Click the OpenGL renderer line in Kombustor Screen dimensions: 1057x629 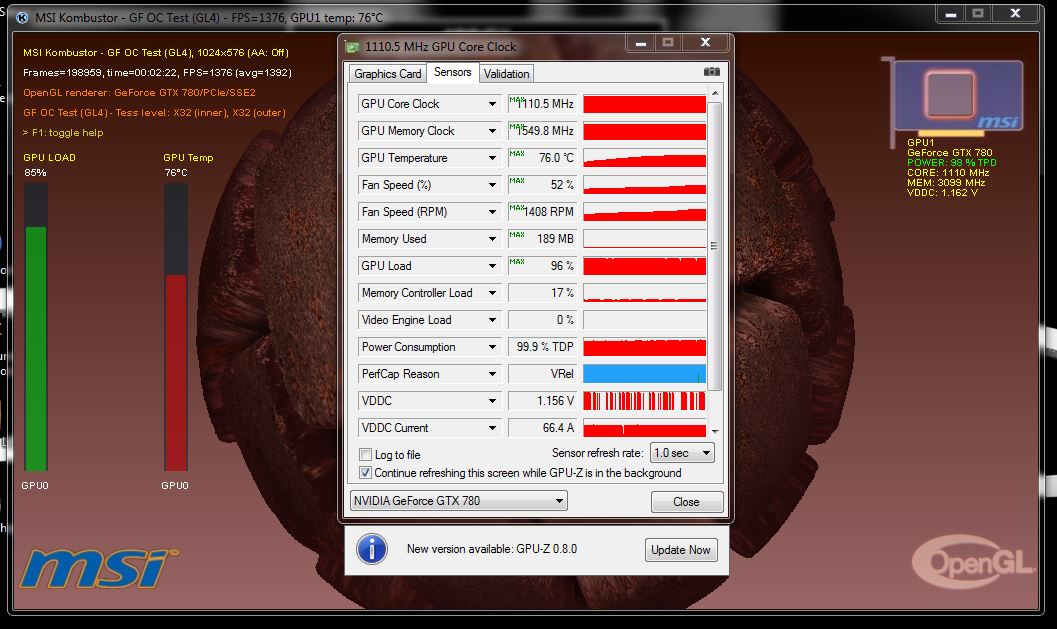(x=139, y=92)
